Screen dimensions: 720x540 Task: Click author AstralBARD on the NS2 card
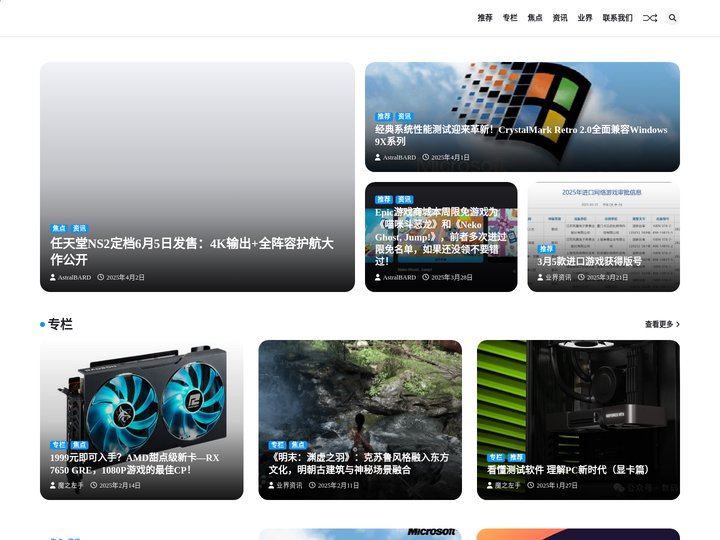coord(71,277)
